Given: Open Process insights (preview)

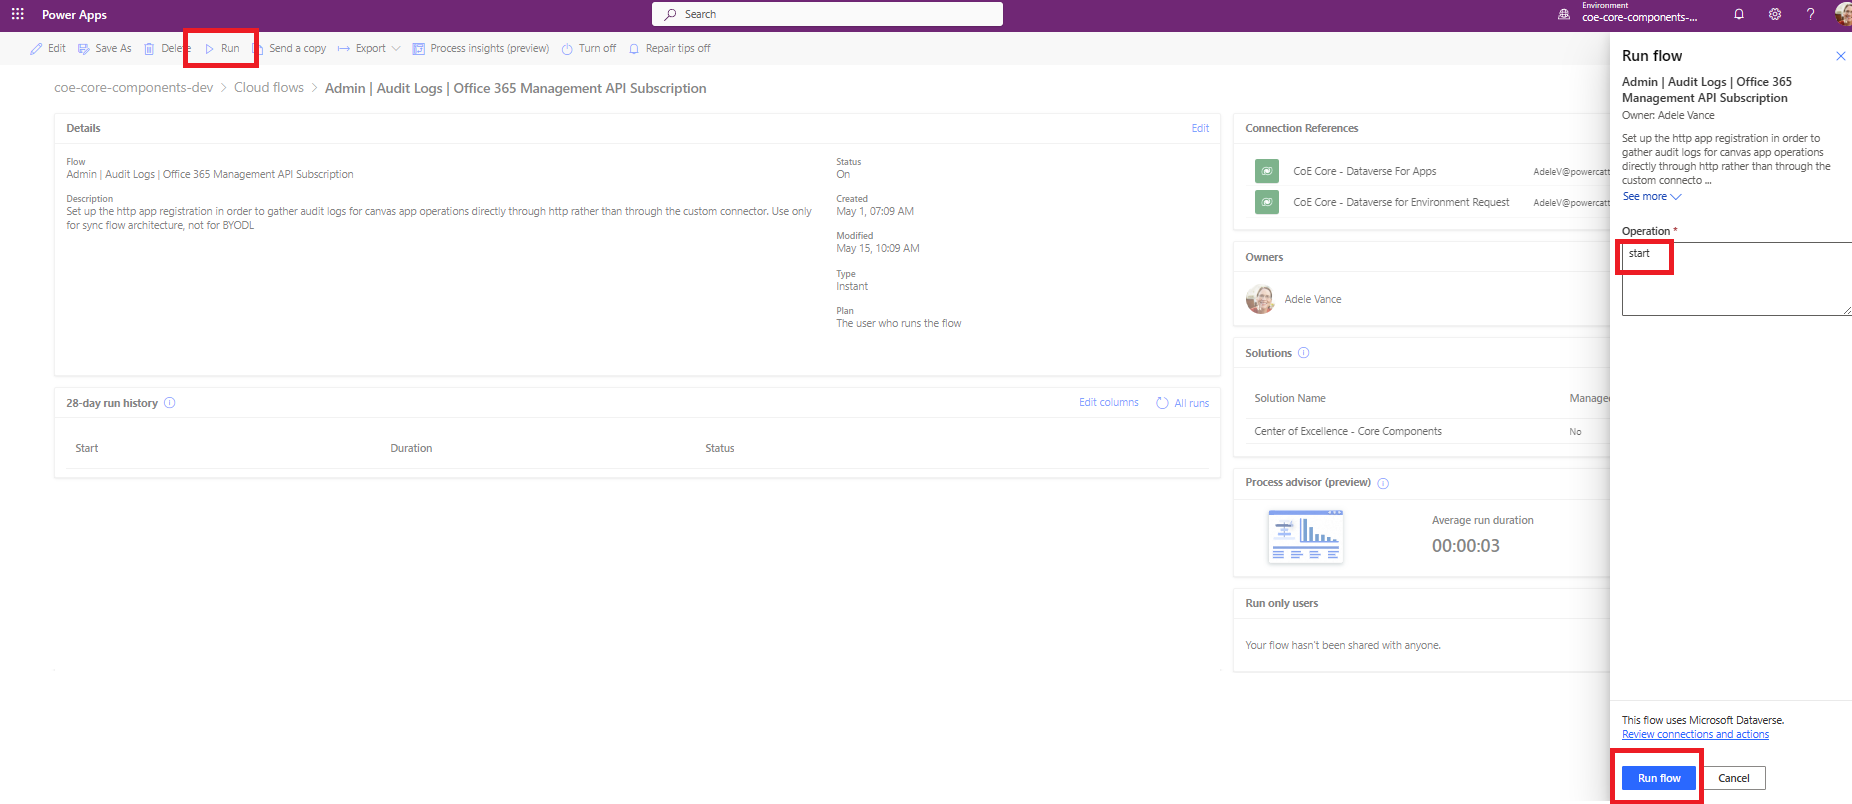Looking at the screenshot, I should pyautogui.click(x=481, y=48).
